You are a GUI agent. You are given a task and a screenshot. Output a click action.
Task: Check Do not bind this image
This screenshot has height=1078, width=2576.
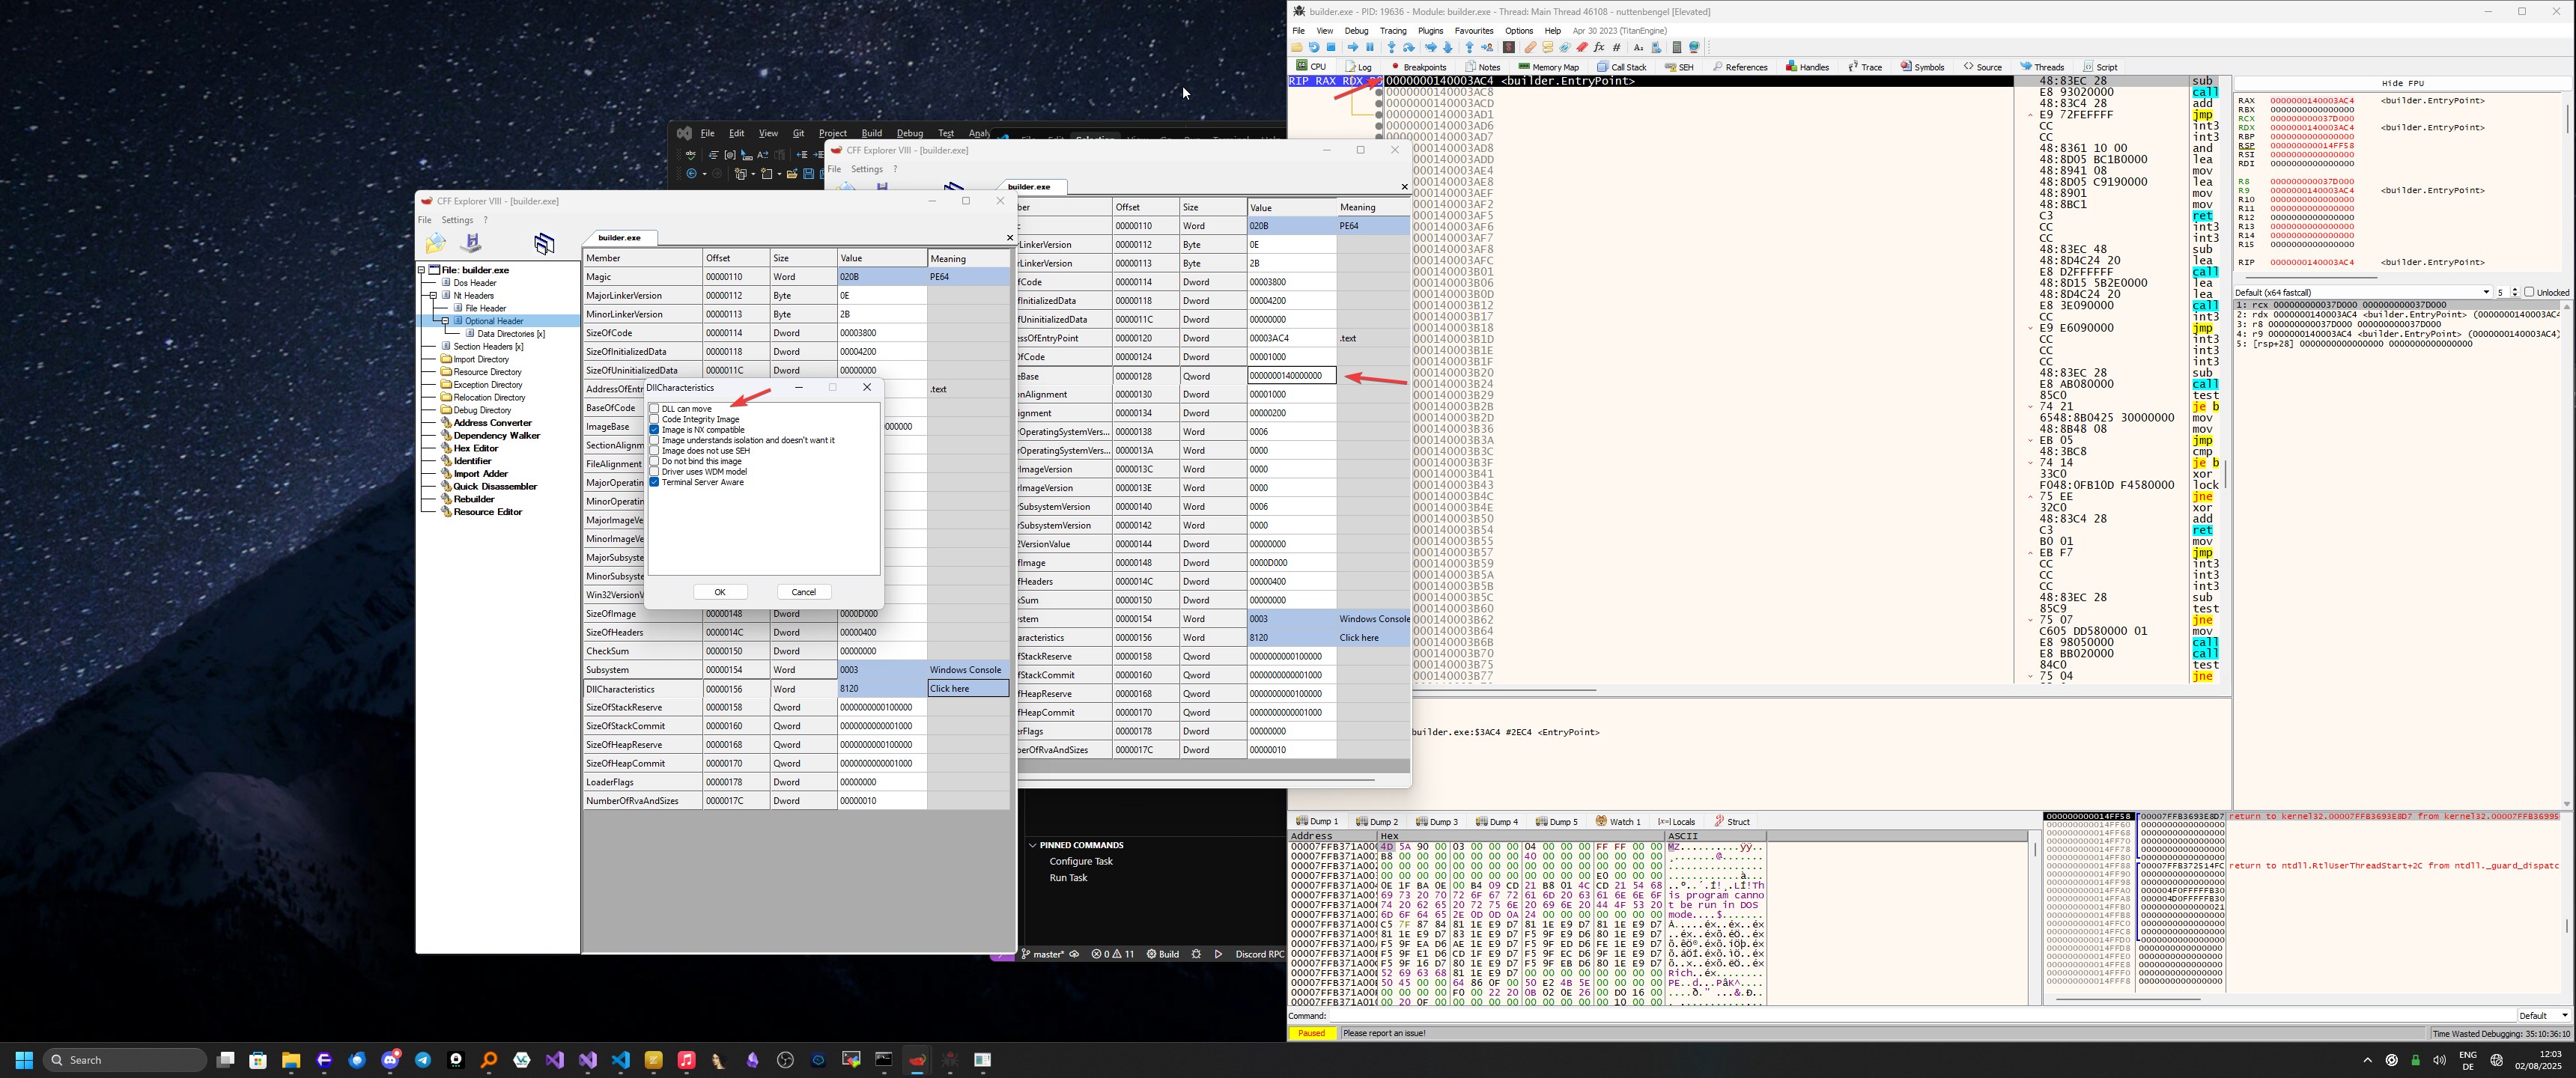[x=654, y=461]
